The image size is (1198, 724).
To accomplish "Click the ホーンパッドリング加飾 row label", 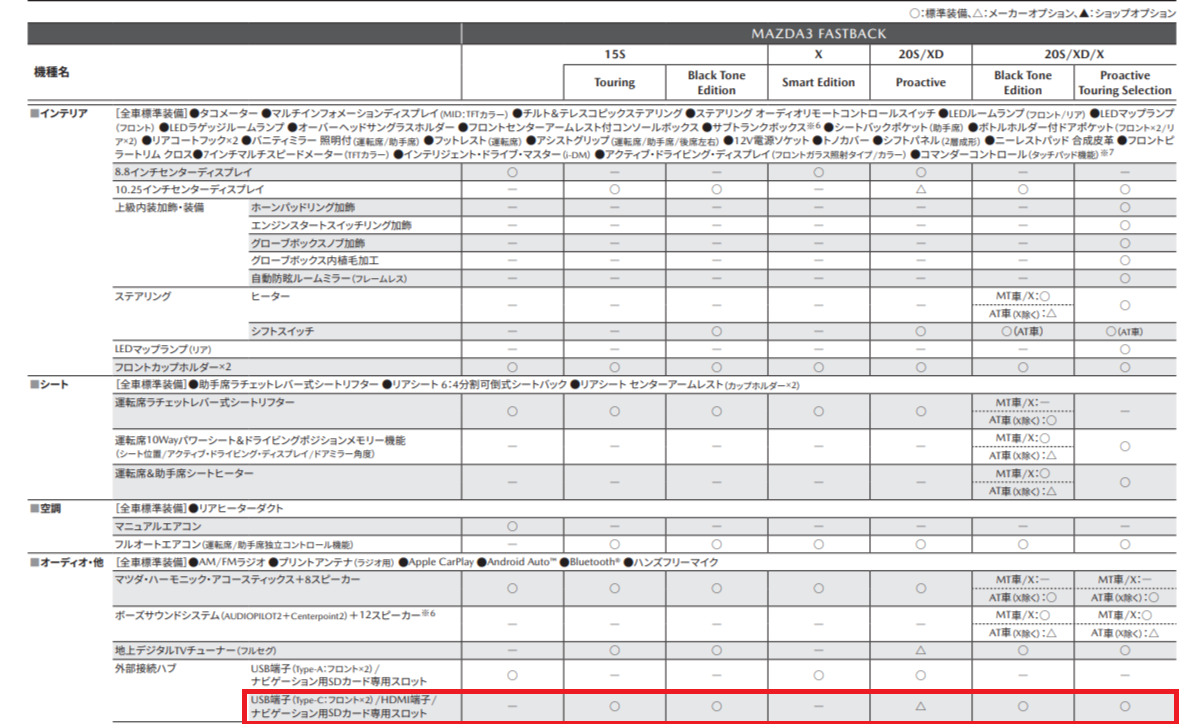I will pyautogui.click(x=303, y=208).
